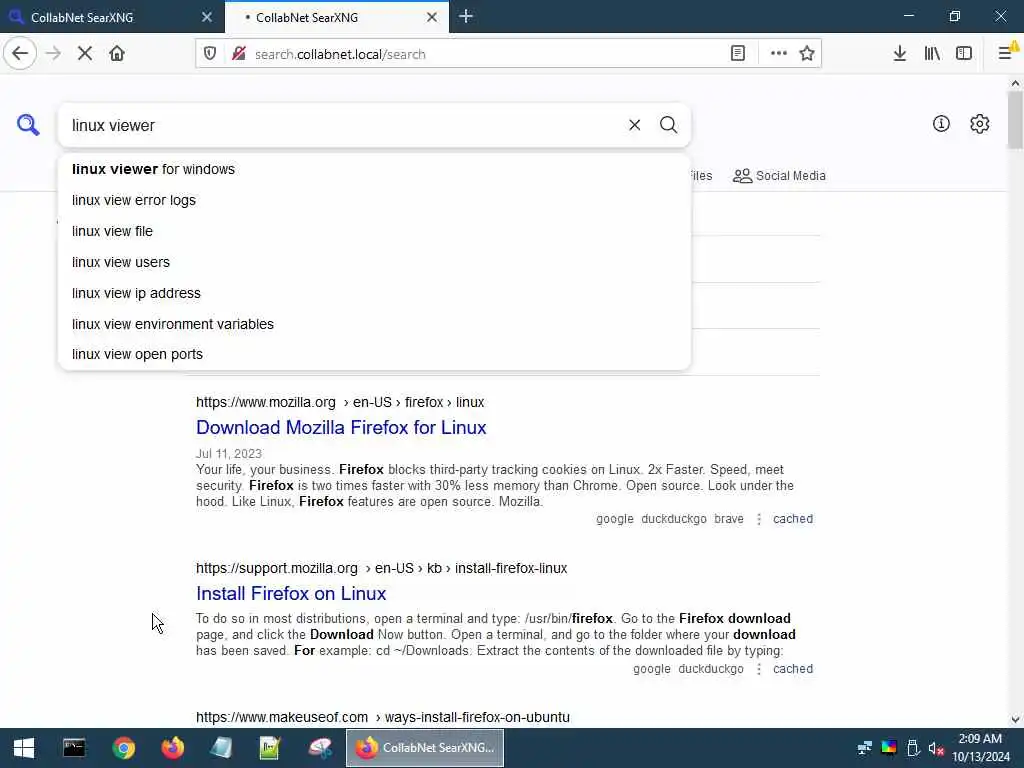This screenshot has height=768, width=1024.
Task: Open cached version of Download Firefox result
Action: (793, 519)
